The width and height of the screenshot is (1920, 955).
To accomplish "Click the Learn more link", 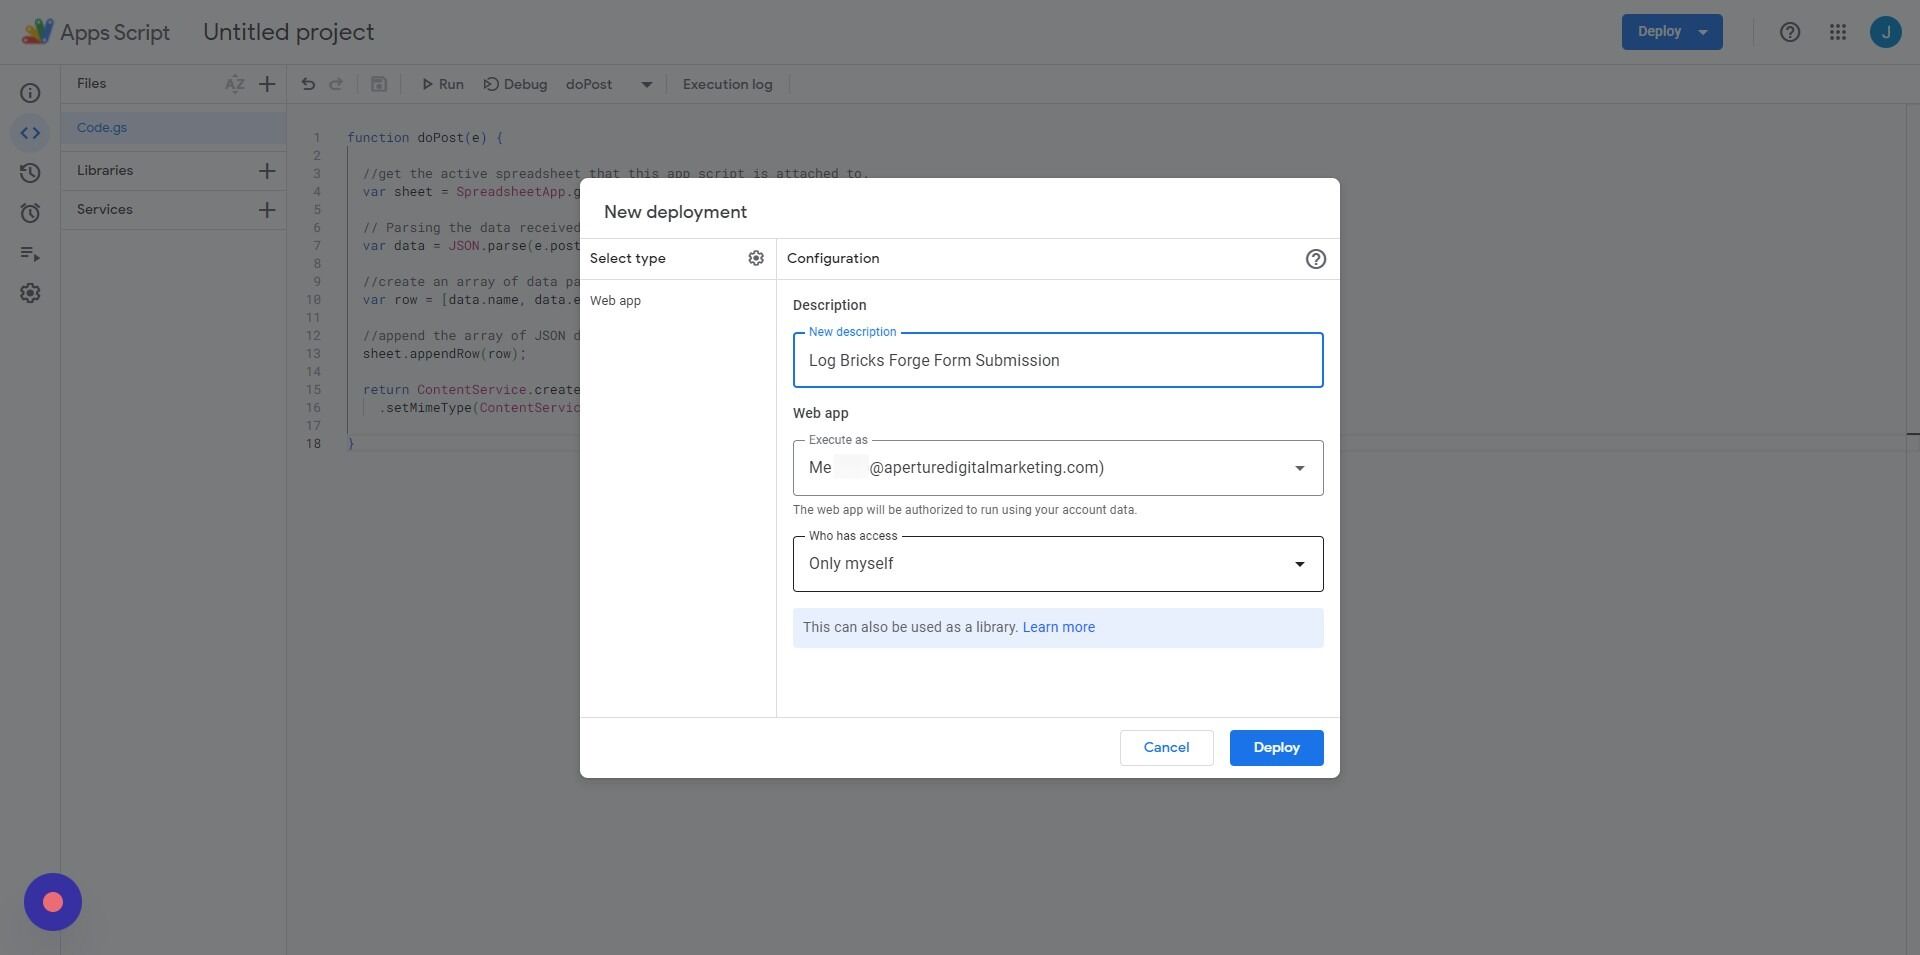I will coord(1058,627).
